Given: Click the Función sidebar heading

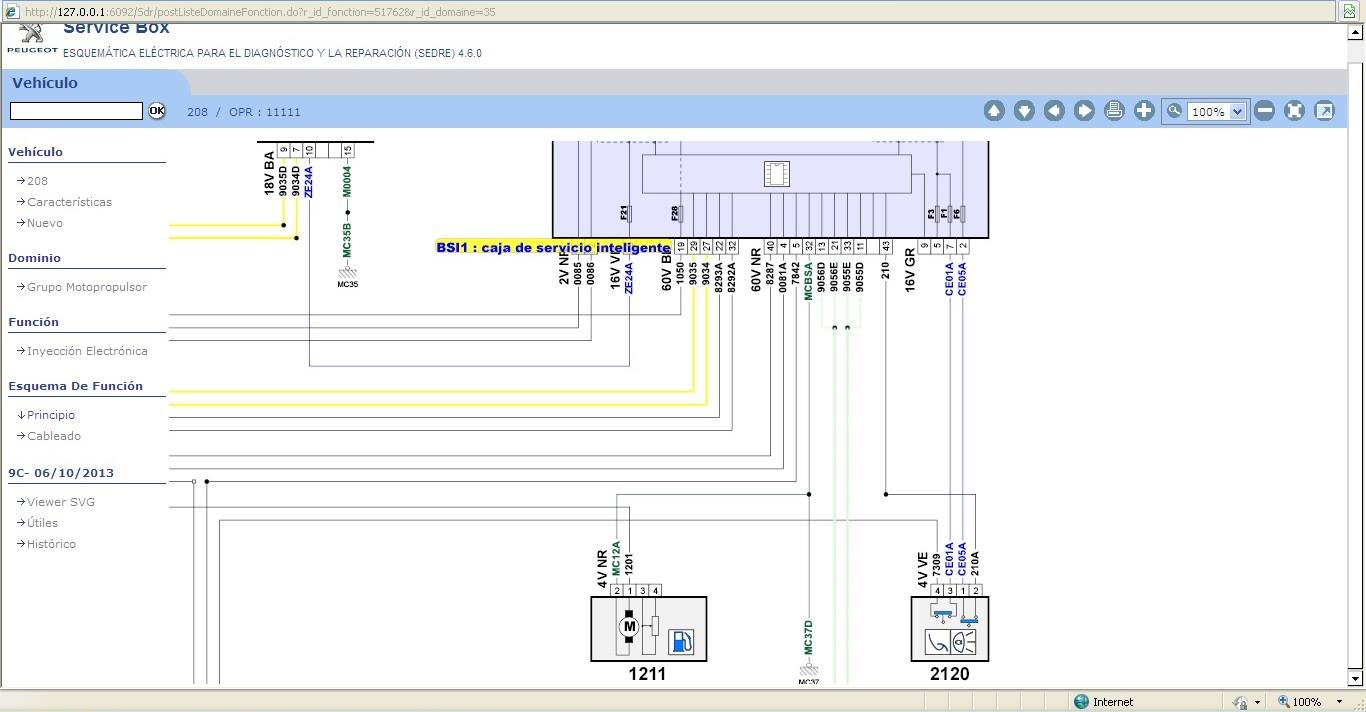Looking at the screenshot, I should (33, 322).
